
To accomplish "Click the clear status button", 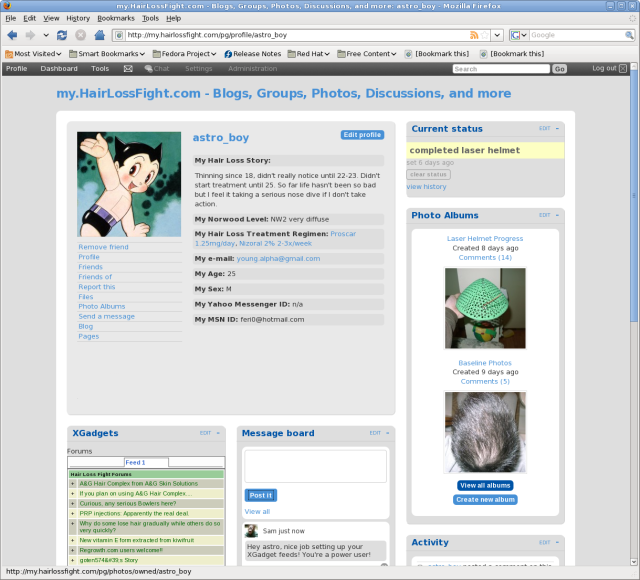I will click(x=429, y=174).
